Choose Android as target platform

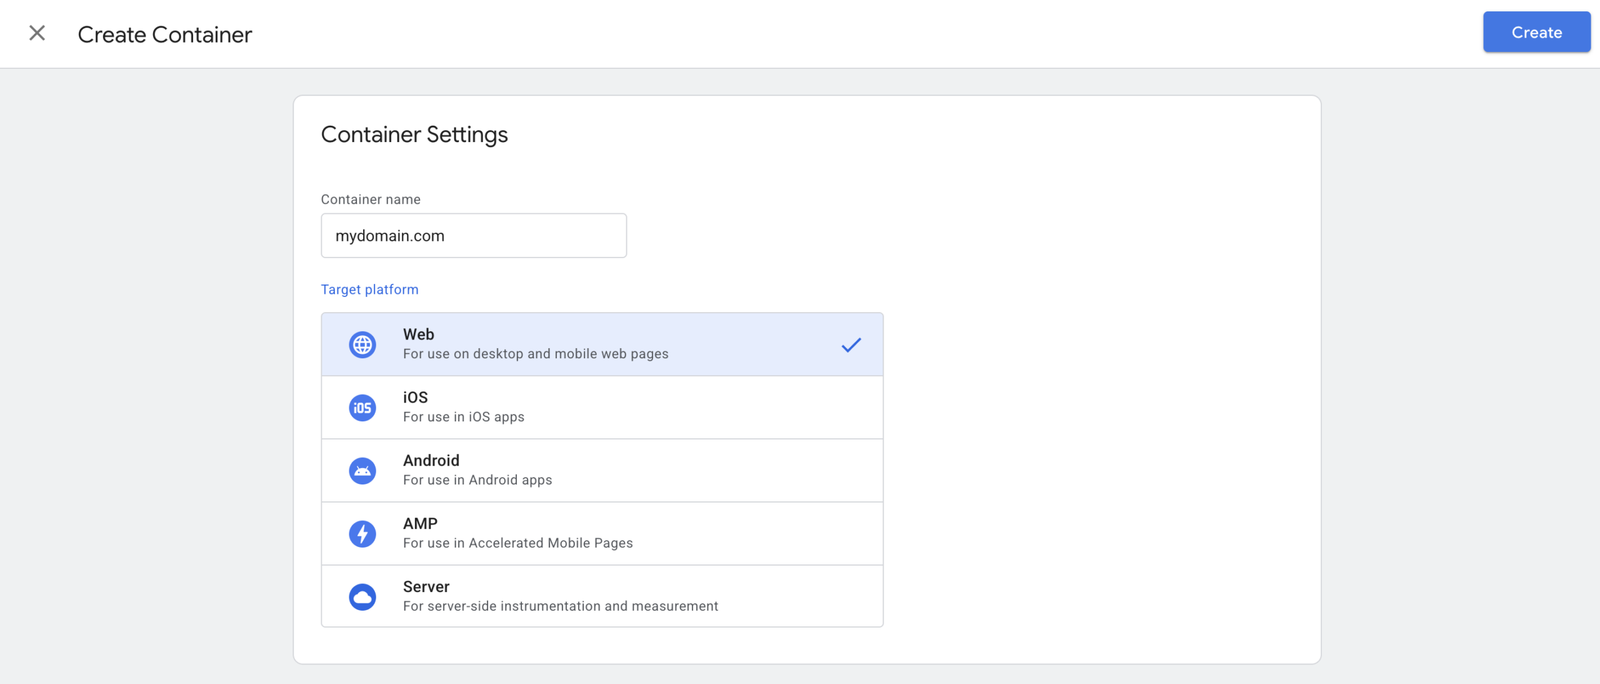(x=602, y=470)
